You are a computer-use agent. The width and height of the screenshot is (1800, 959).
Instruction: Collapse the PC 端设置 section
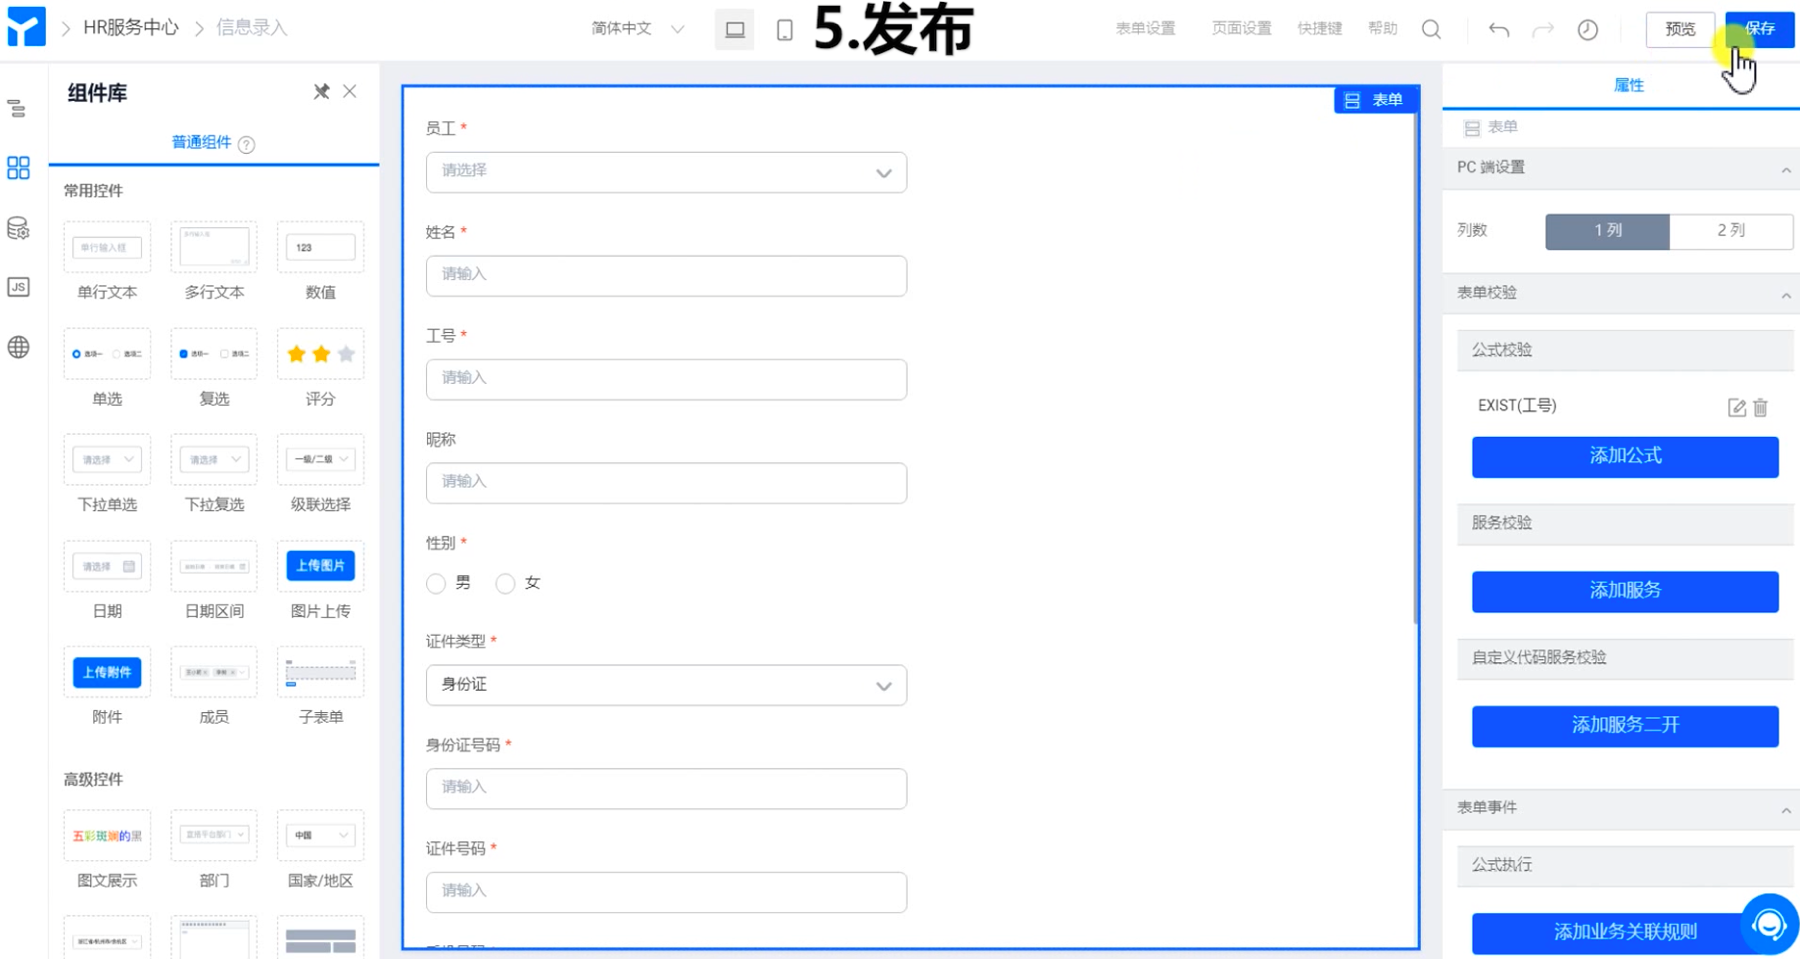pos(1786,170)
